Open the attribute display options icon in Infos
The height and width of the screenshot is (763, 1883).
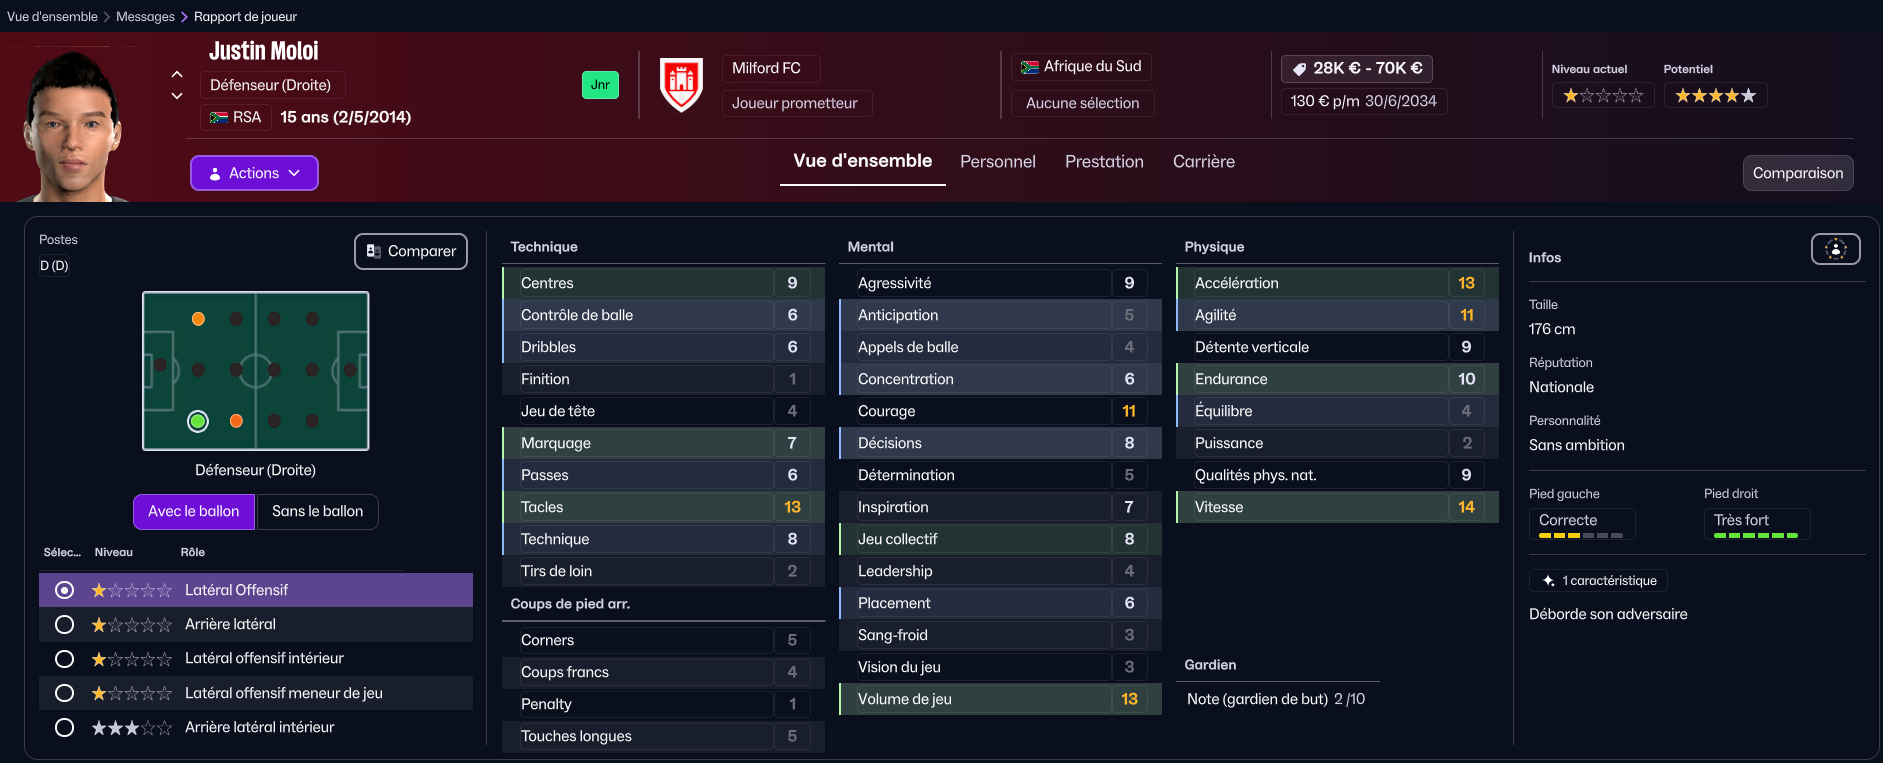(1835, 249)
